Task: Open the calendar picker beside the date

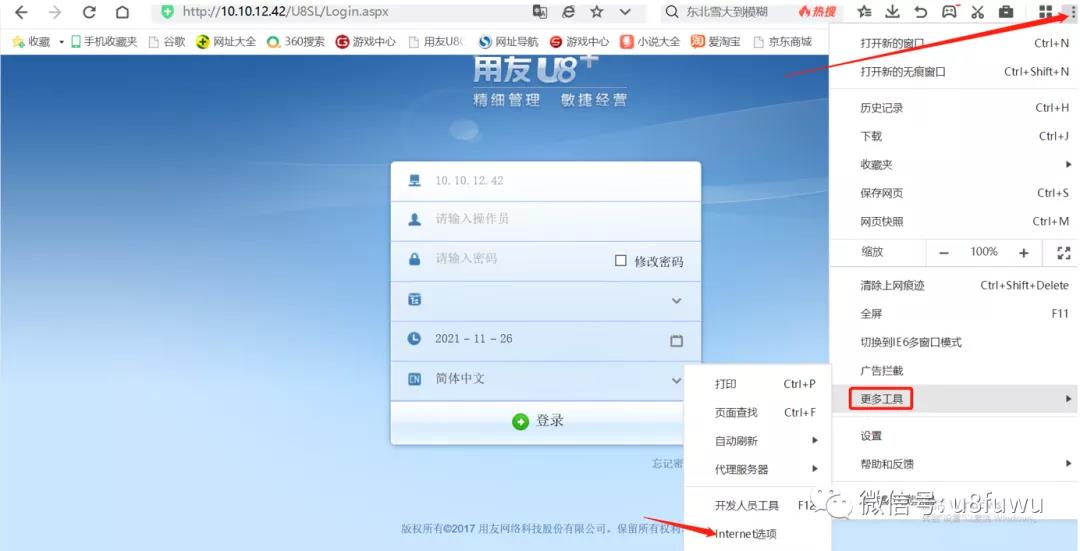Action: point(676,340)
